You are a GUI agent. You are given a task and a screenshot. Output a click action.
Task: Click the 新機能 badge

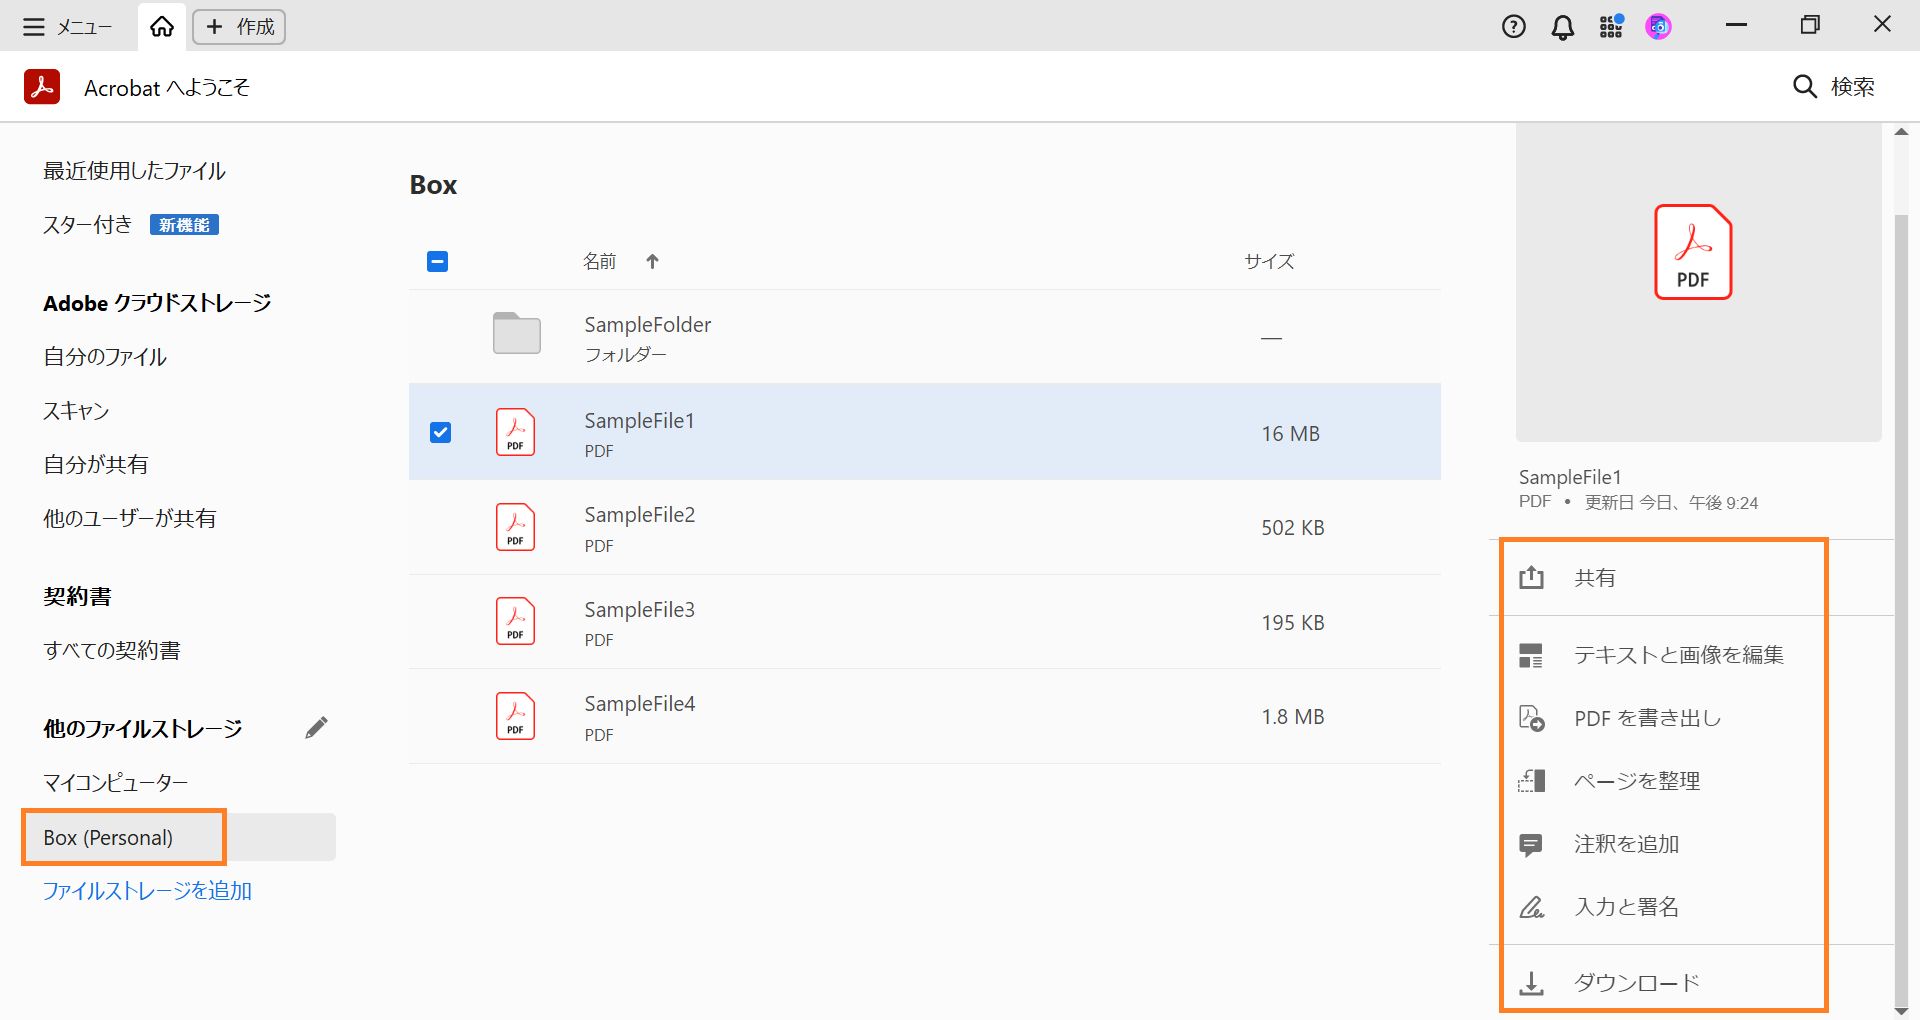tap(184, 225)
